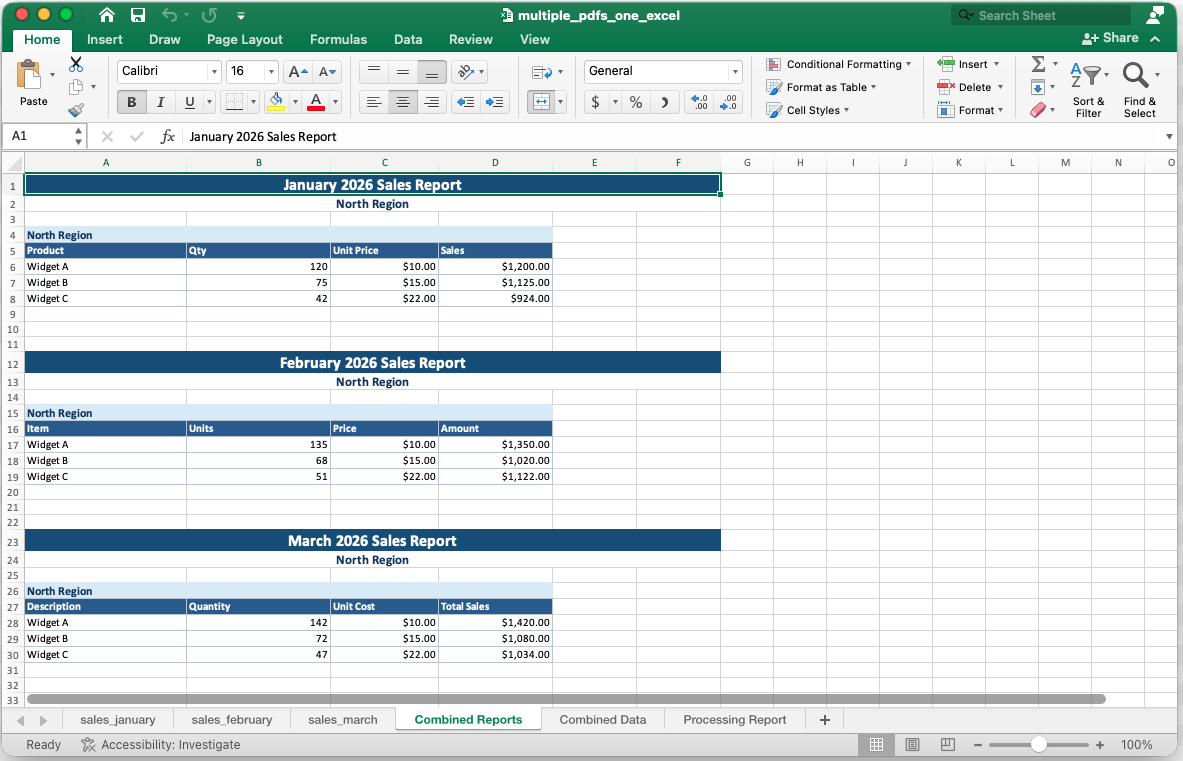Open the Formulas ribbon tab
Image resolution: width=1183 pixels, height=761 pixels.
pyautogui.click(x=338, y=39)
